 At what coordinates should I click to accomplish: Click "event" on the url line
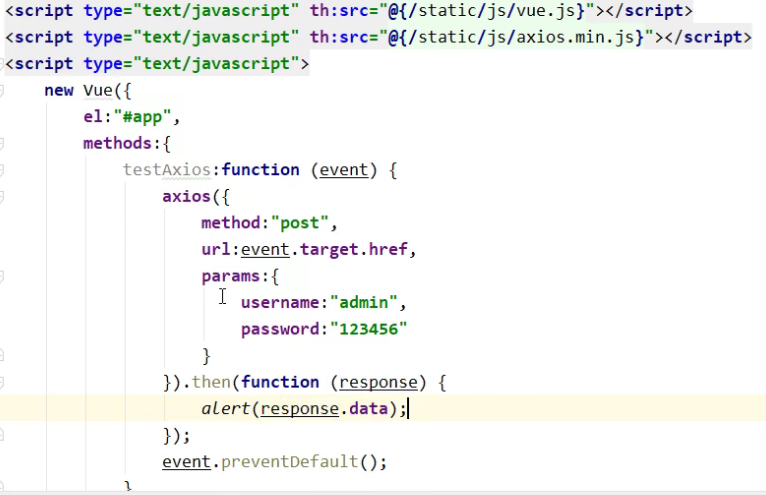tap(265, 250)
